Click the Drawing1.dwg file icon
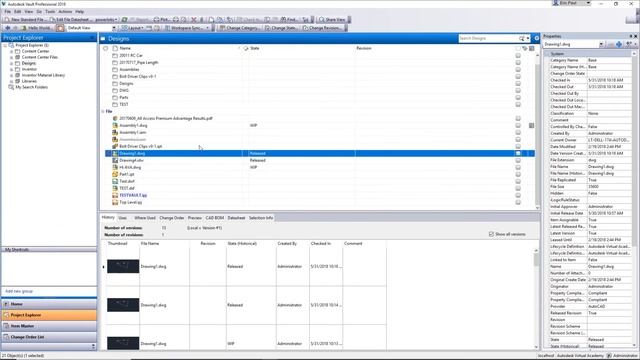Viewport: 640px width, 360px height. tap(115, 153)
